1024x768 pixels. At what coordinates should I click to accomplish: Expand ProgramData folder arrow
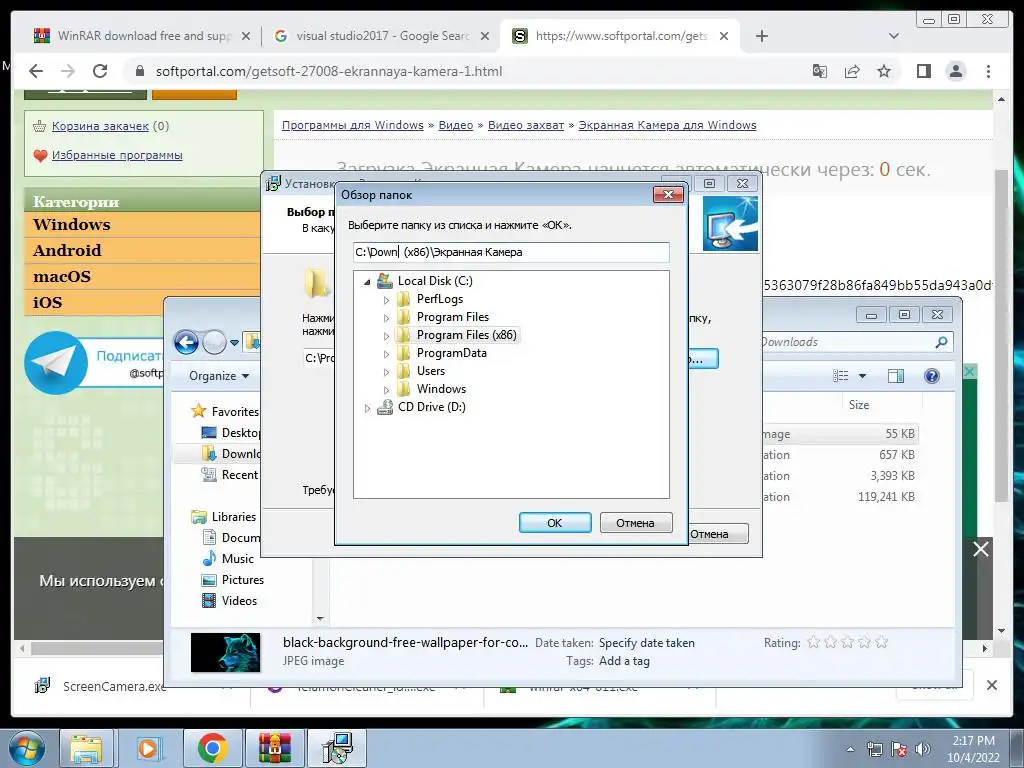point(386,354)
